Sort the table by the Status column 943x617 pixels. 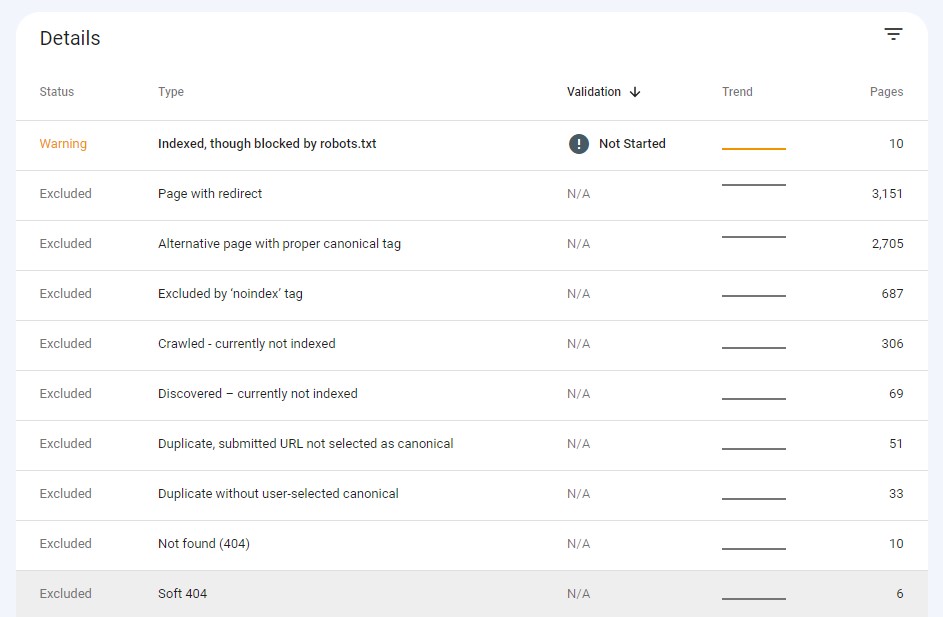click(56, 91)
